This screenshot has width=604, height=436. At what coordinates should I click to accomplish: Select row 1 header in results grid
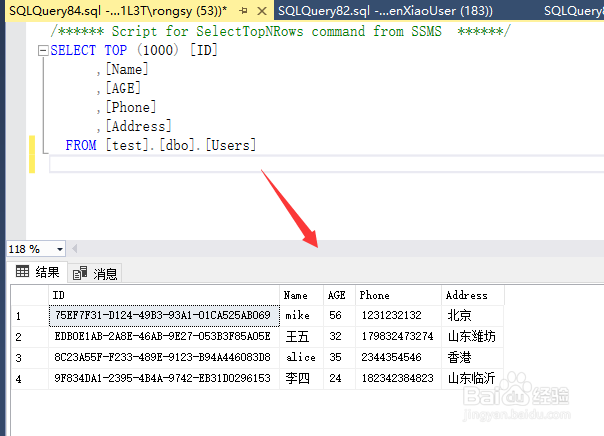point(30,316)
